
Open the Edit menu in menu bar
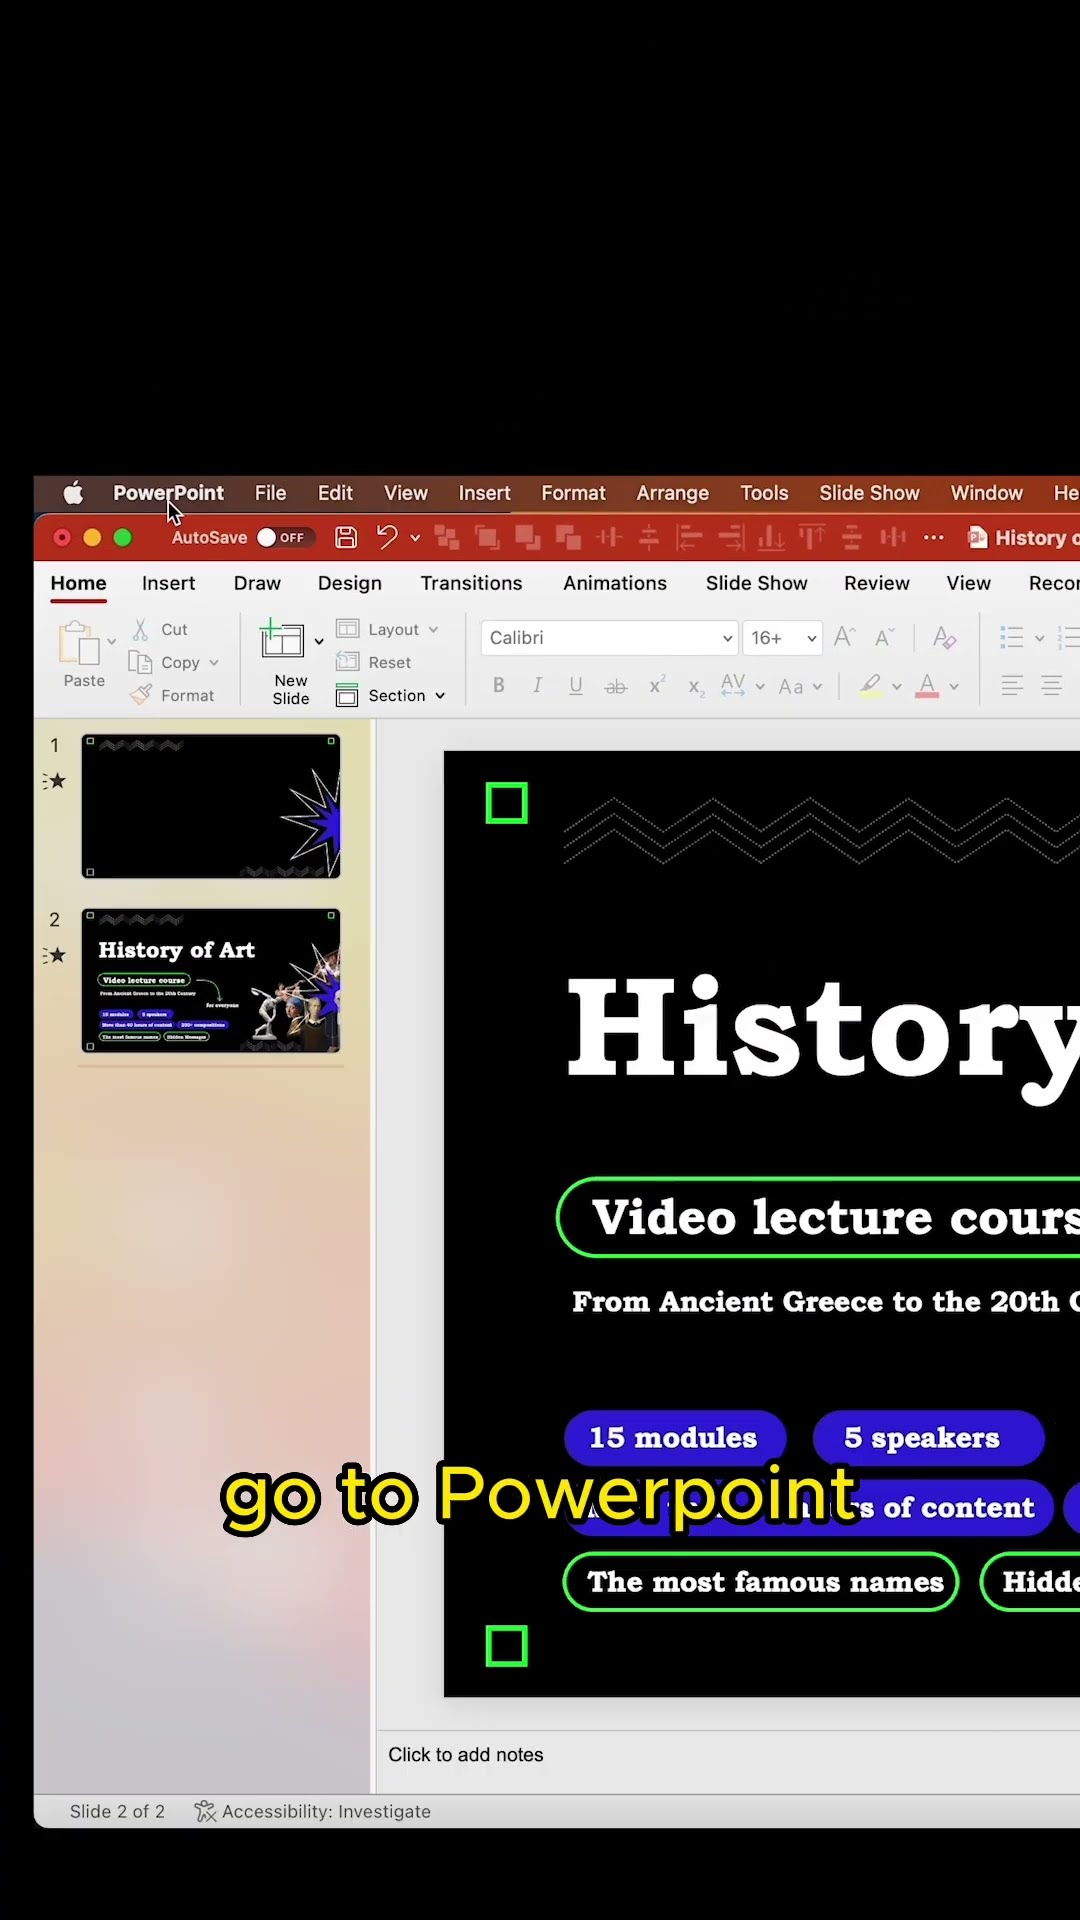click(335, 493)
